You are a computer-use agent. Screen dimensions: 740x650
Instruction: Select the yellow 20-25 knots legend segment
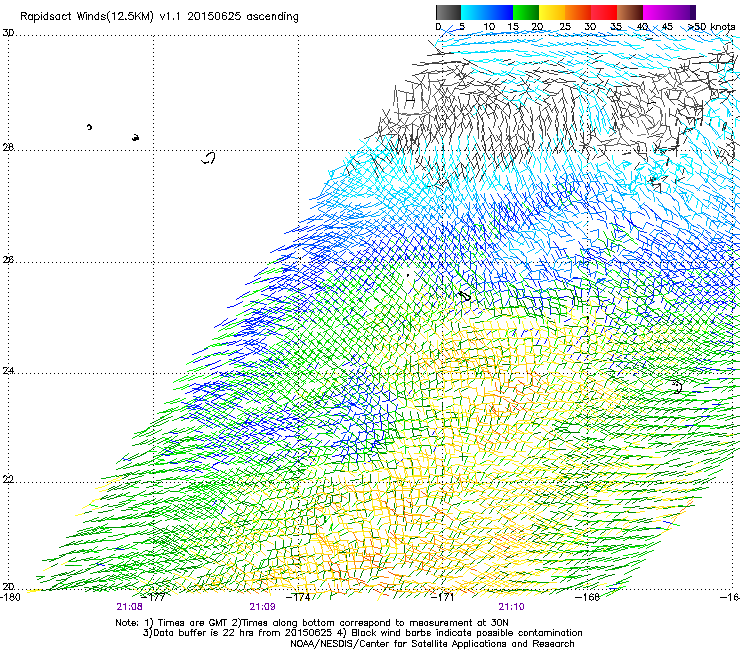tap(552, 12)
